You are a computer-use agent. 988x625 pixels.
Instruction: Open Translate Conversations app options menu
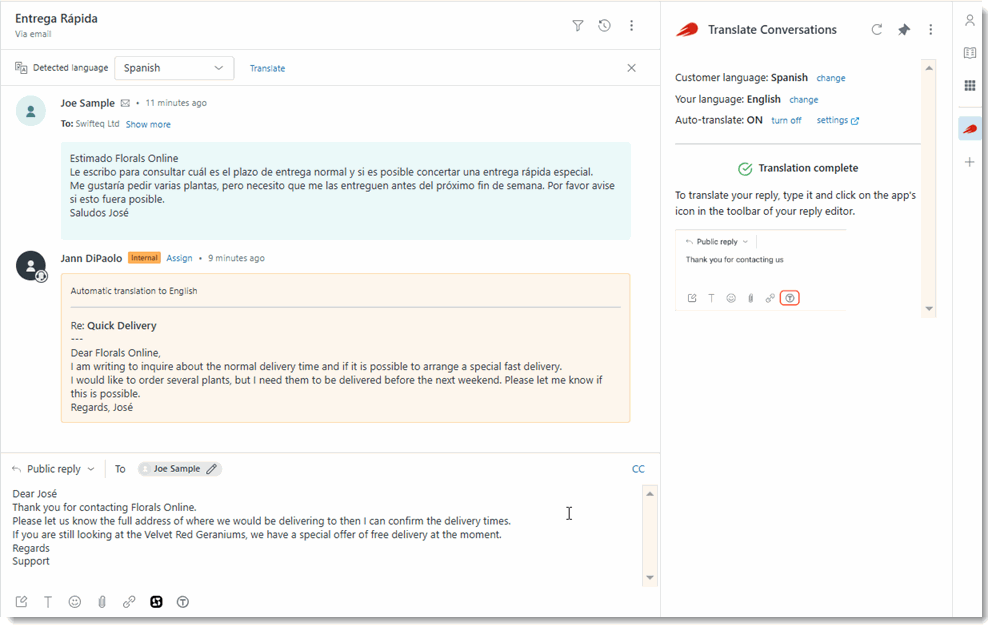pyautogui.click(x=931, y=30)
